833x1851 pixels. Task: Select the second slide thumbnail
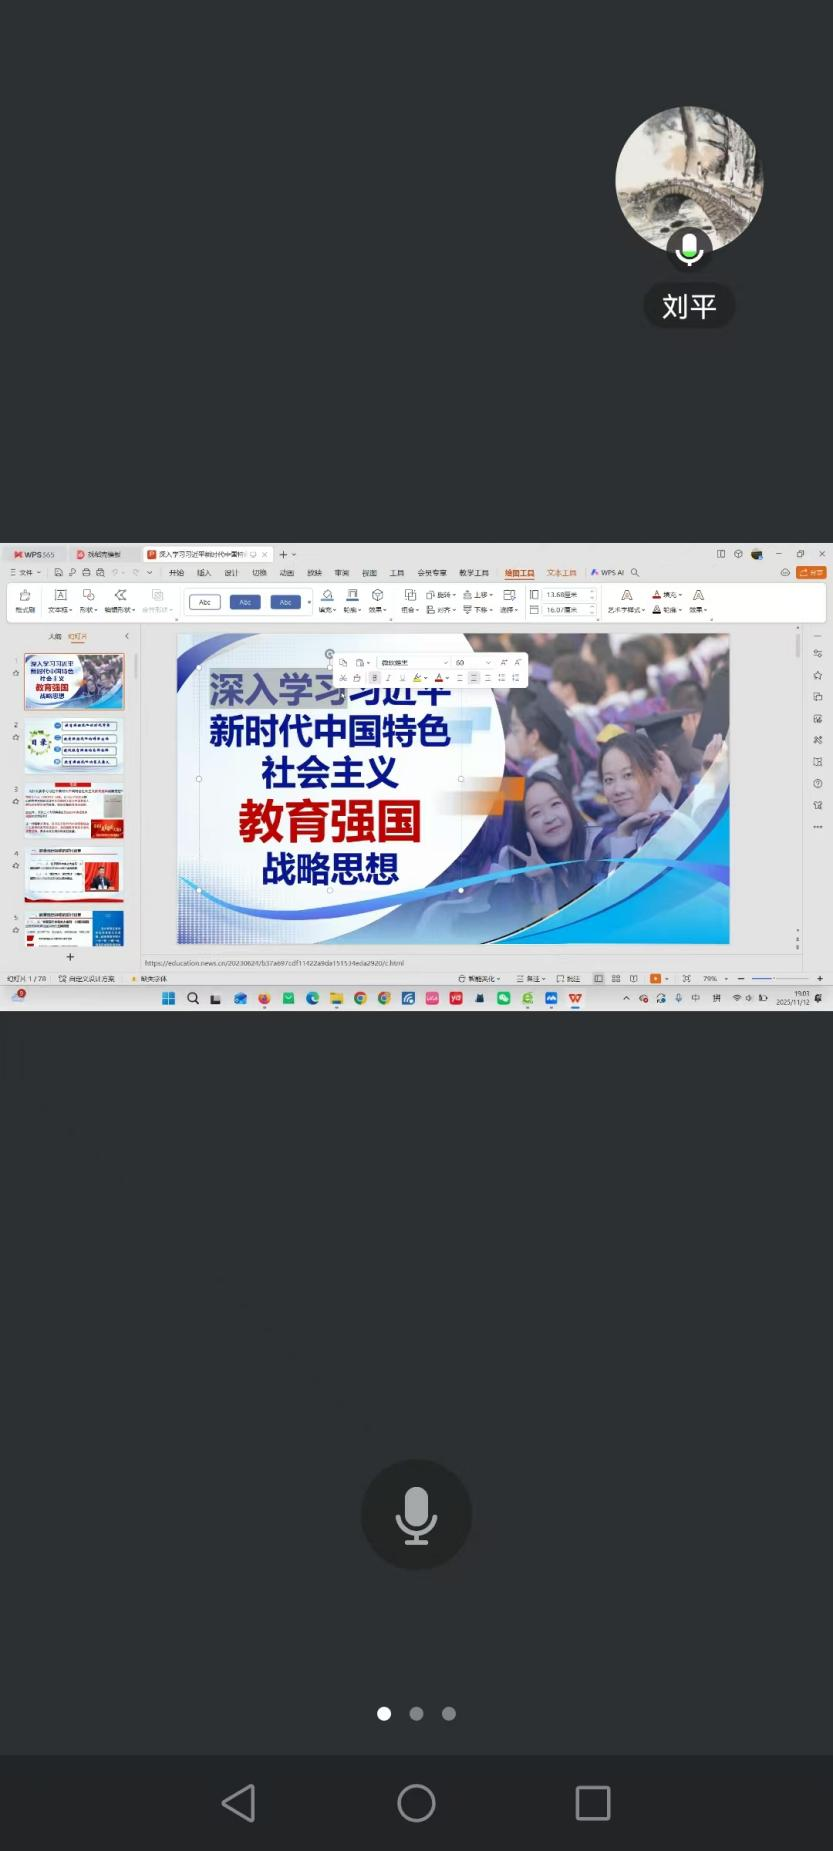(x=75, y=744)
